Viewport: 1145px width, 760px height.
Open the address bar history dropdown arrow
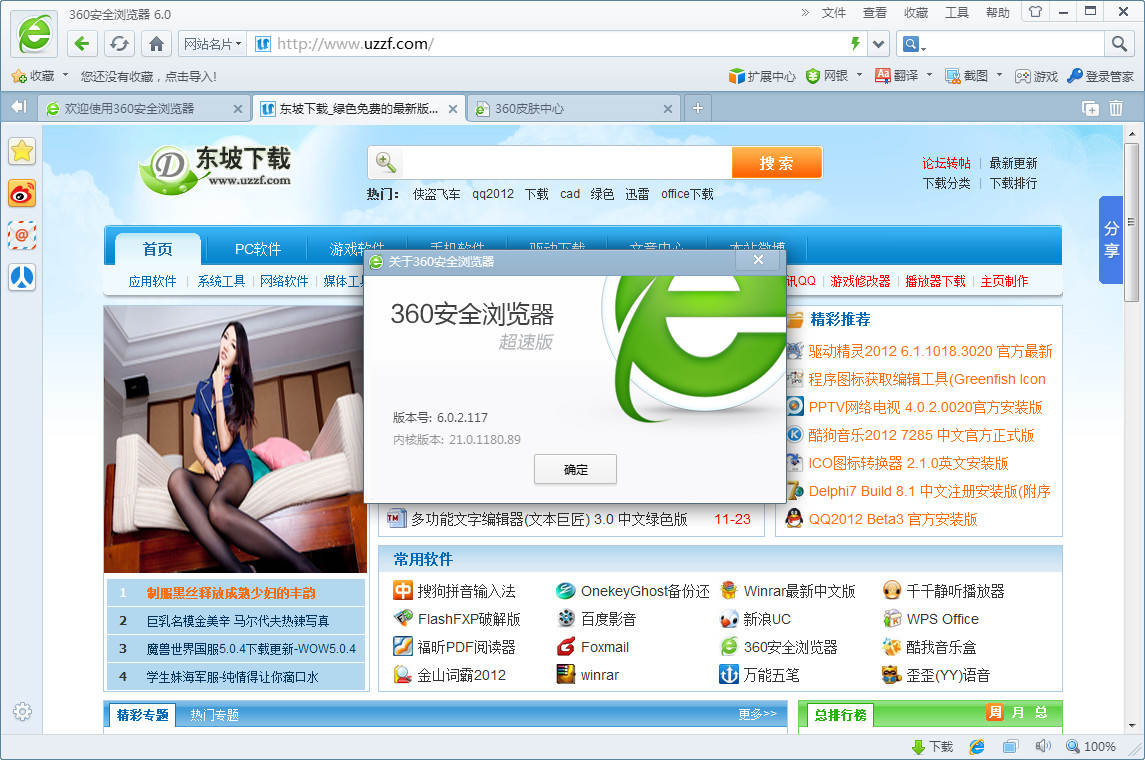(x=878, y=44)
